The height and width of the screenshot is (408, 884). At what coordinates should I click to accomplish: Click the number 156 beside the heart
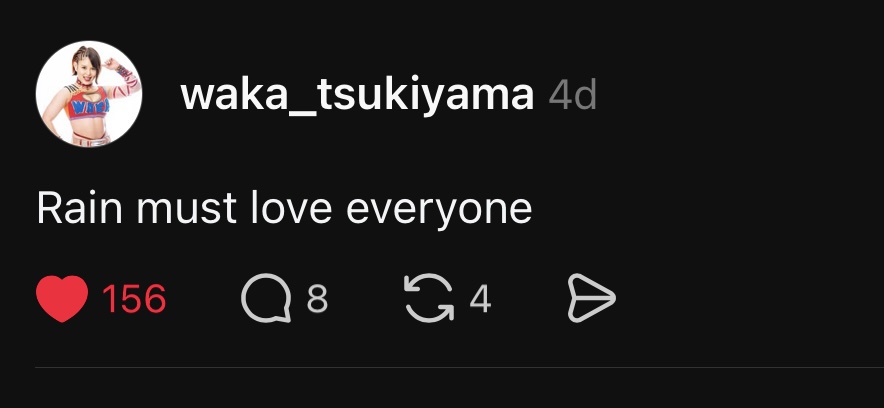coord(134,299)
